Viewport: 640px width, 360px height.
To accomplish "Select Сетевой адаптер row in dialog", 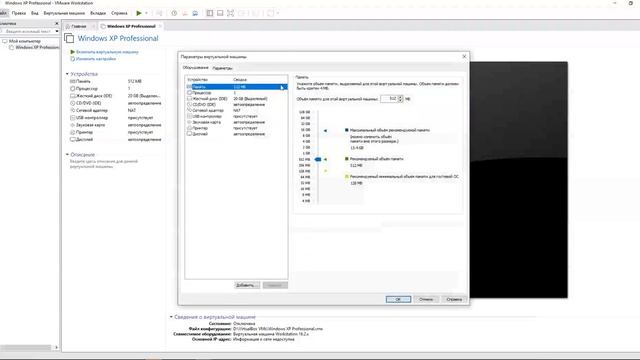I will (x=237, y=110).
